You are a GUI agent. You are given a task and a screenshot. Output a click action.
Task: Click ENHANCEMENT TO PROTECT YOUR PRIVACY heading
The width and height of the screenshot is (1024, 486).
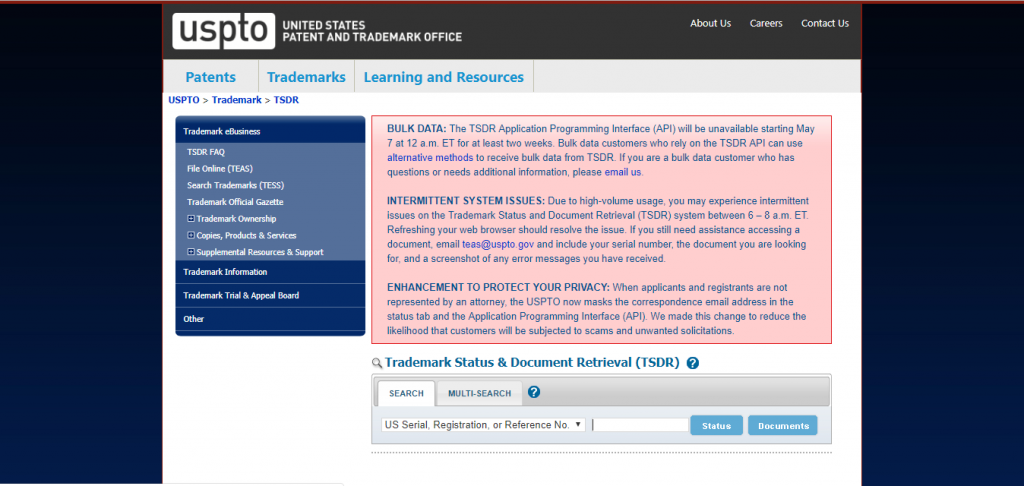(x=498, y=287)
